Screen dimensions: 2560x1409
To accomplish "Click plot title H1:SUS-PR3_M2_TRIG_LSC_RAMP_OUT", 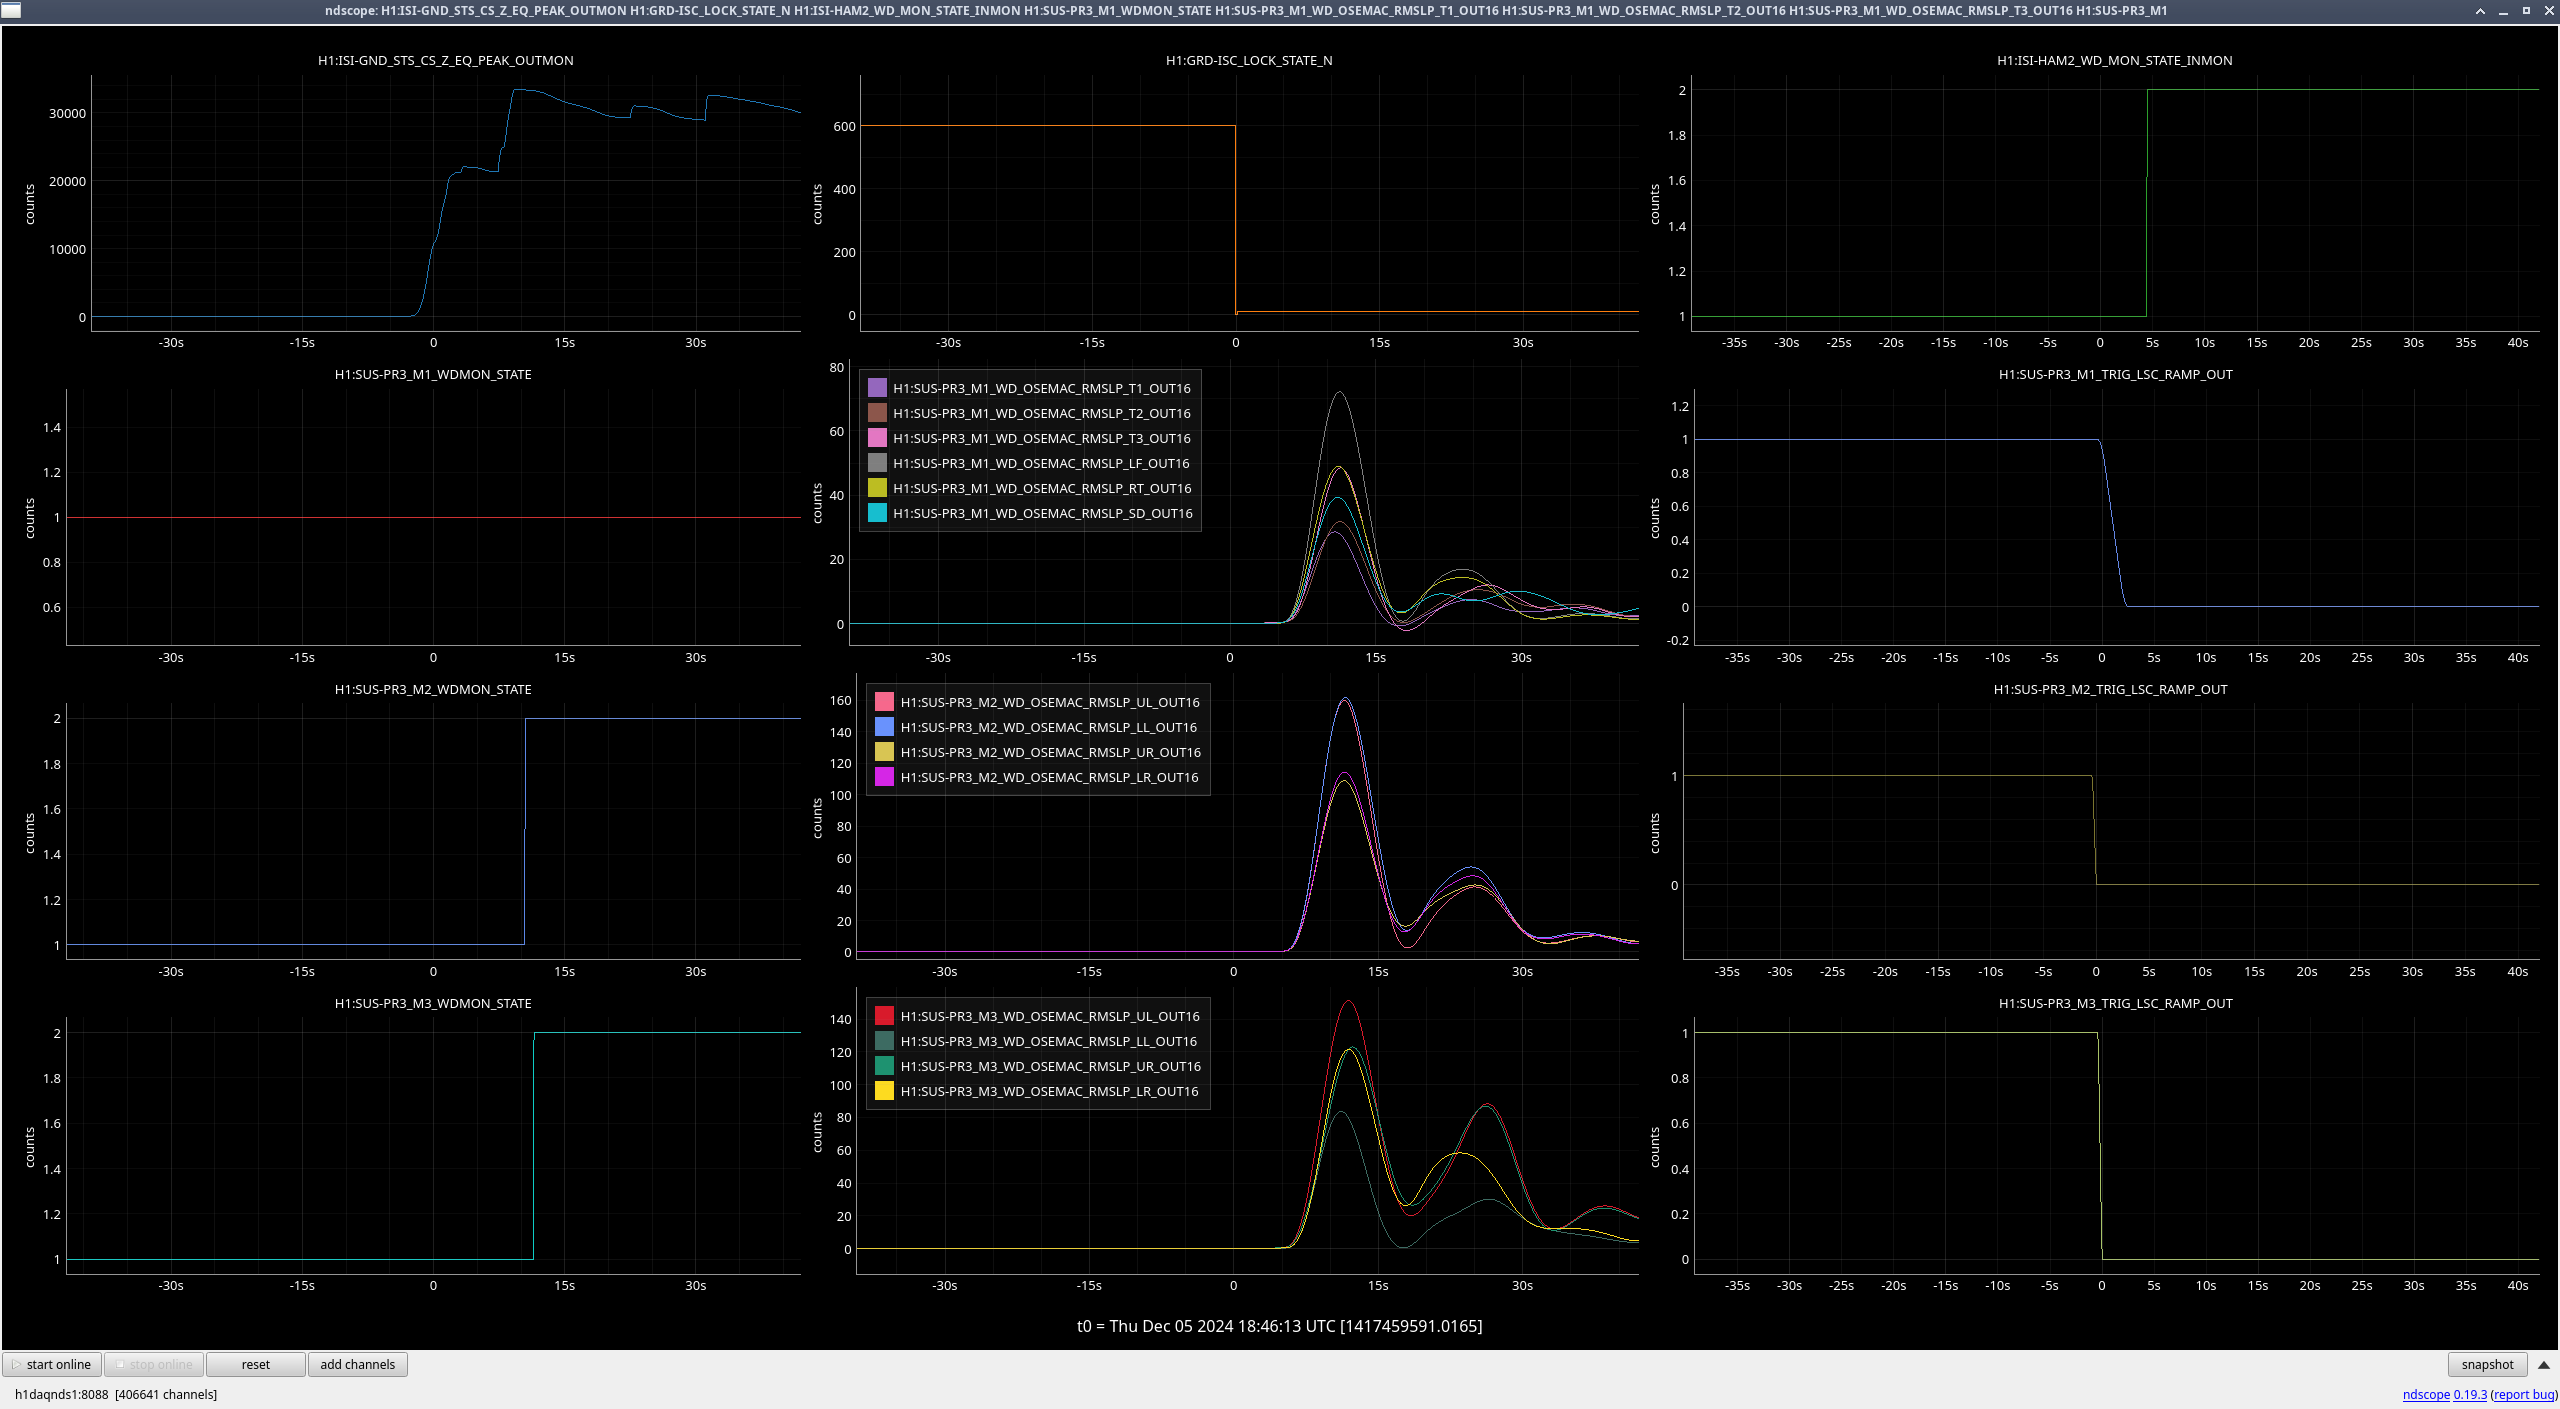I will (2111, 689).
